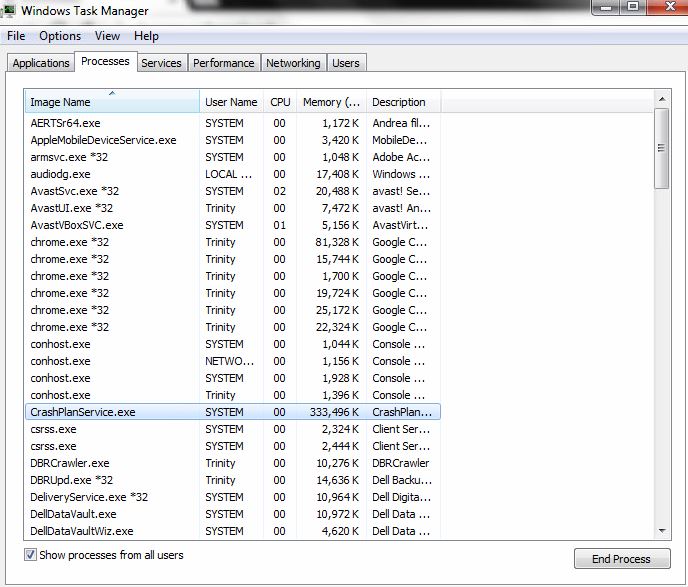Select the armsvc.exe *32 process
This screenshot has width=688, height=587.
click(233, 157)
